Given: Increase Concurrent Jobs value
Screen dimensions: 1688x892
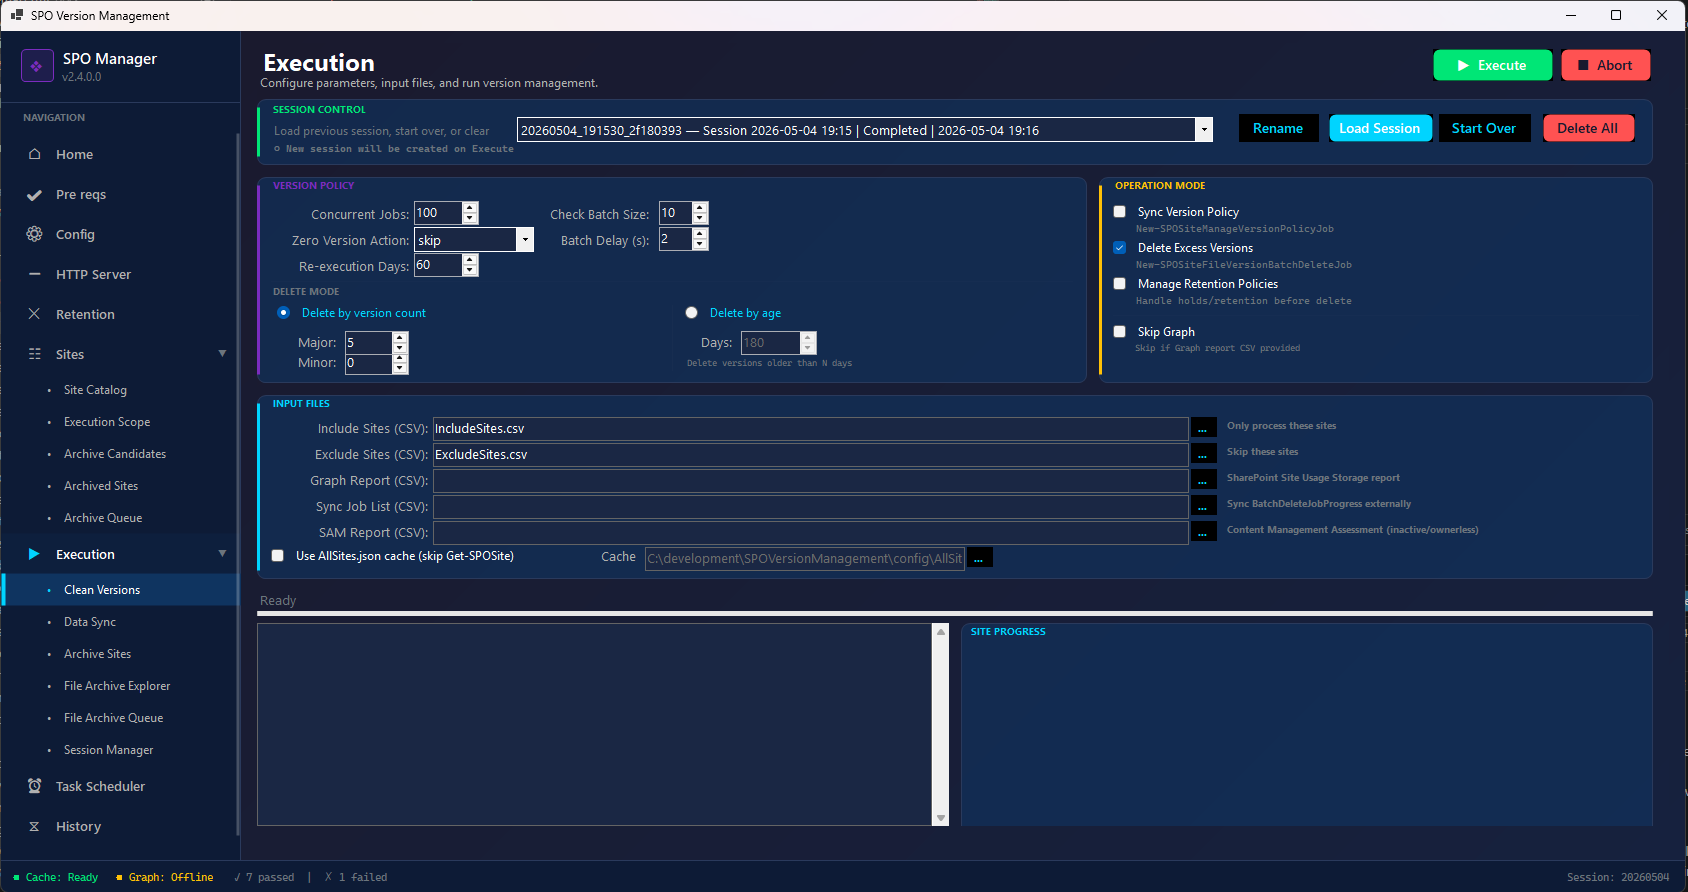Looking at the screenshot, I should click(470, 208).
